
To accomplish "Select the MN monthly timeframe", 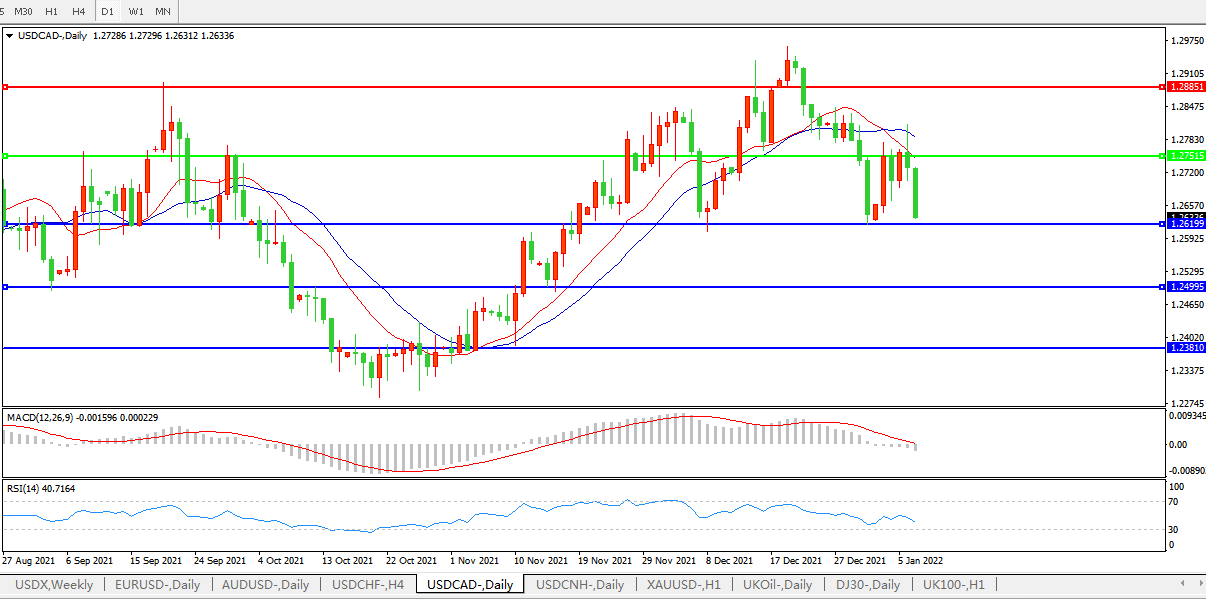I will [163, 11].
